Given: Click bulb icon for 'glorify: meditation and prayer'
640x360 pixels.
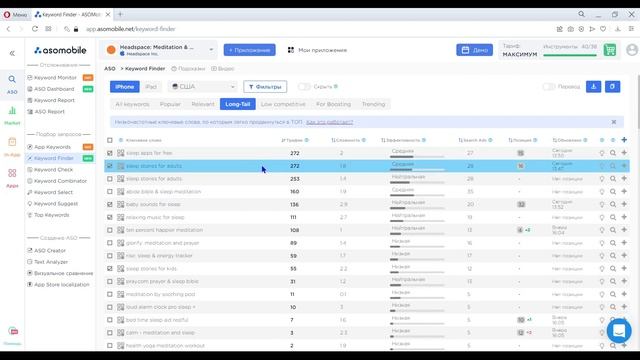Looking at the screenshot, I should (x=602, y=243).
